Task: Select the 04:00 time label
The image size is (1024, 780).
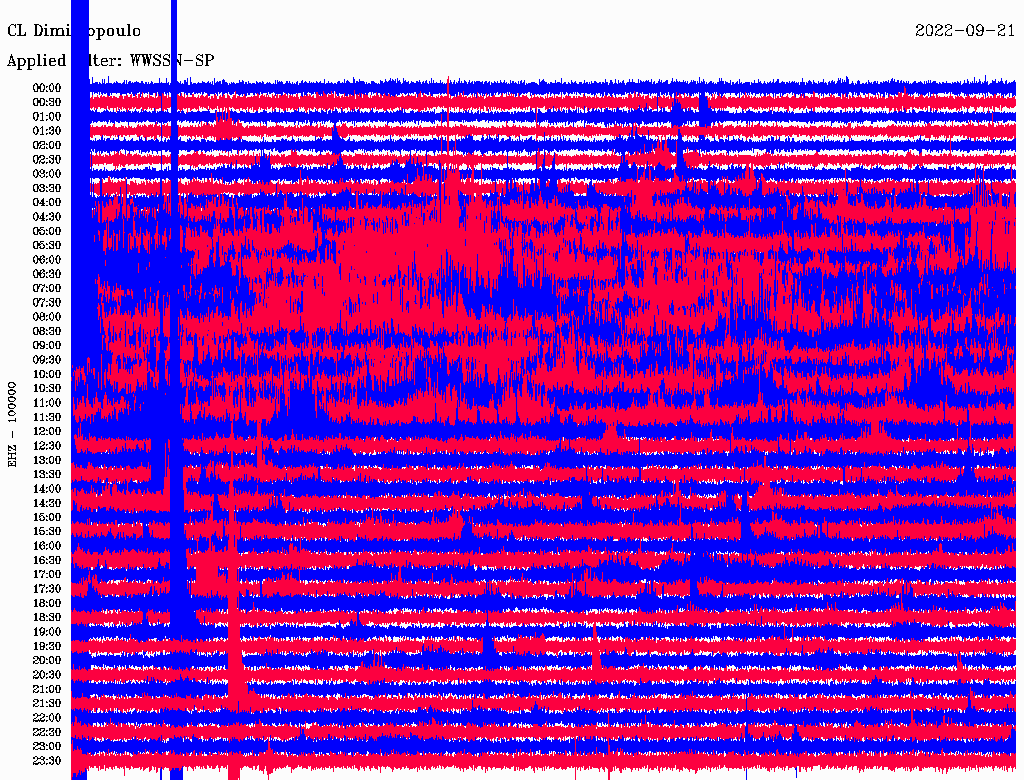Action: 47,203
